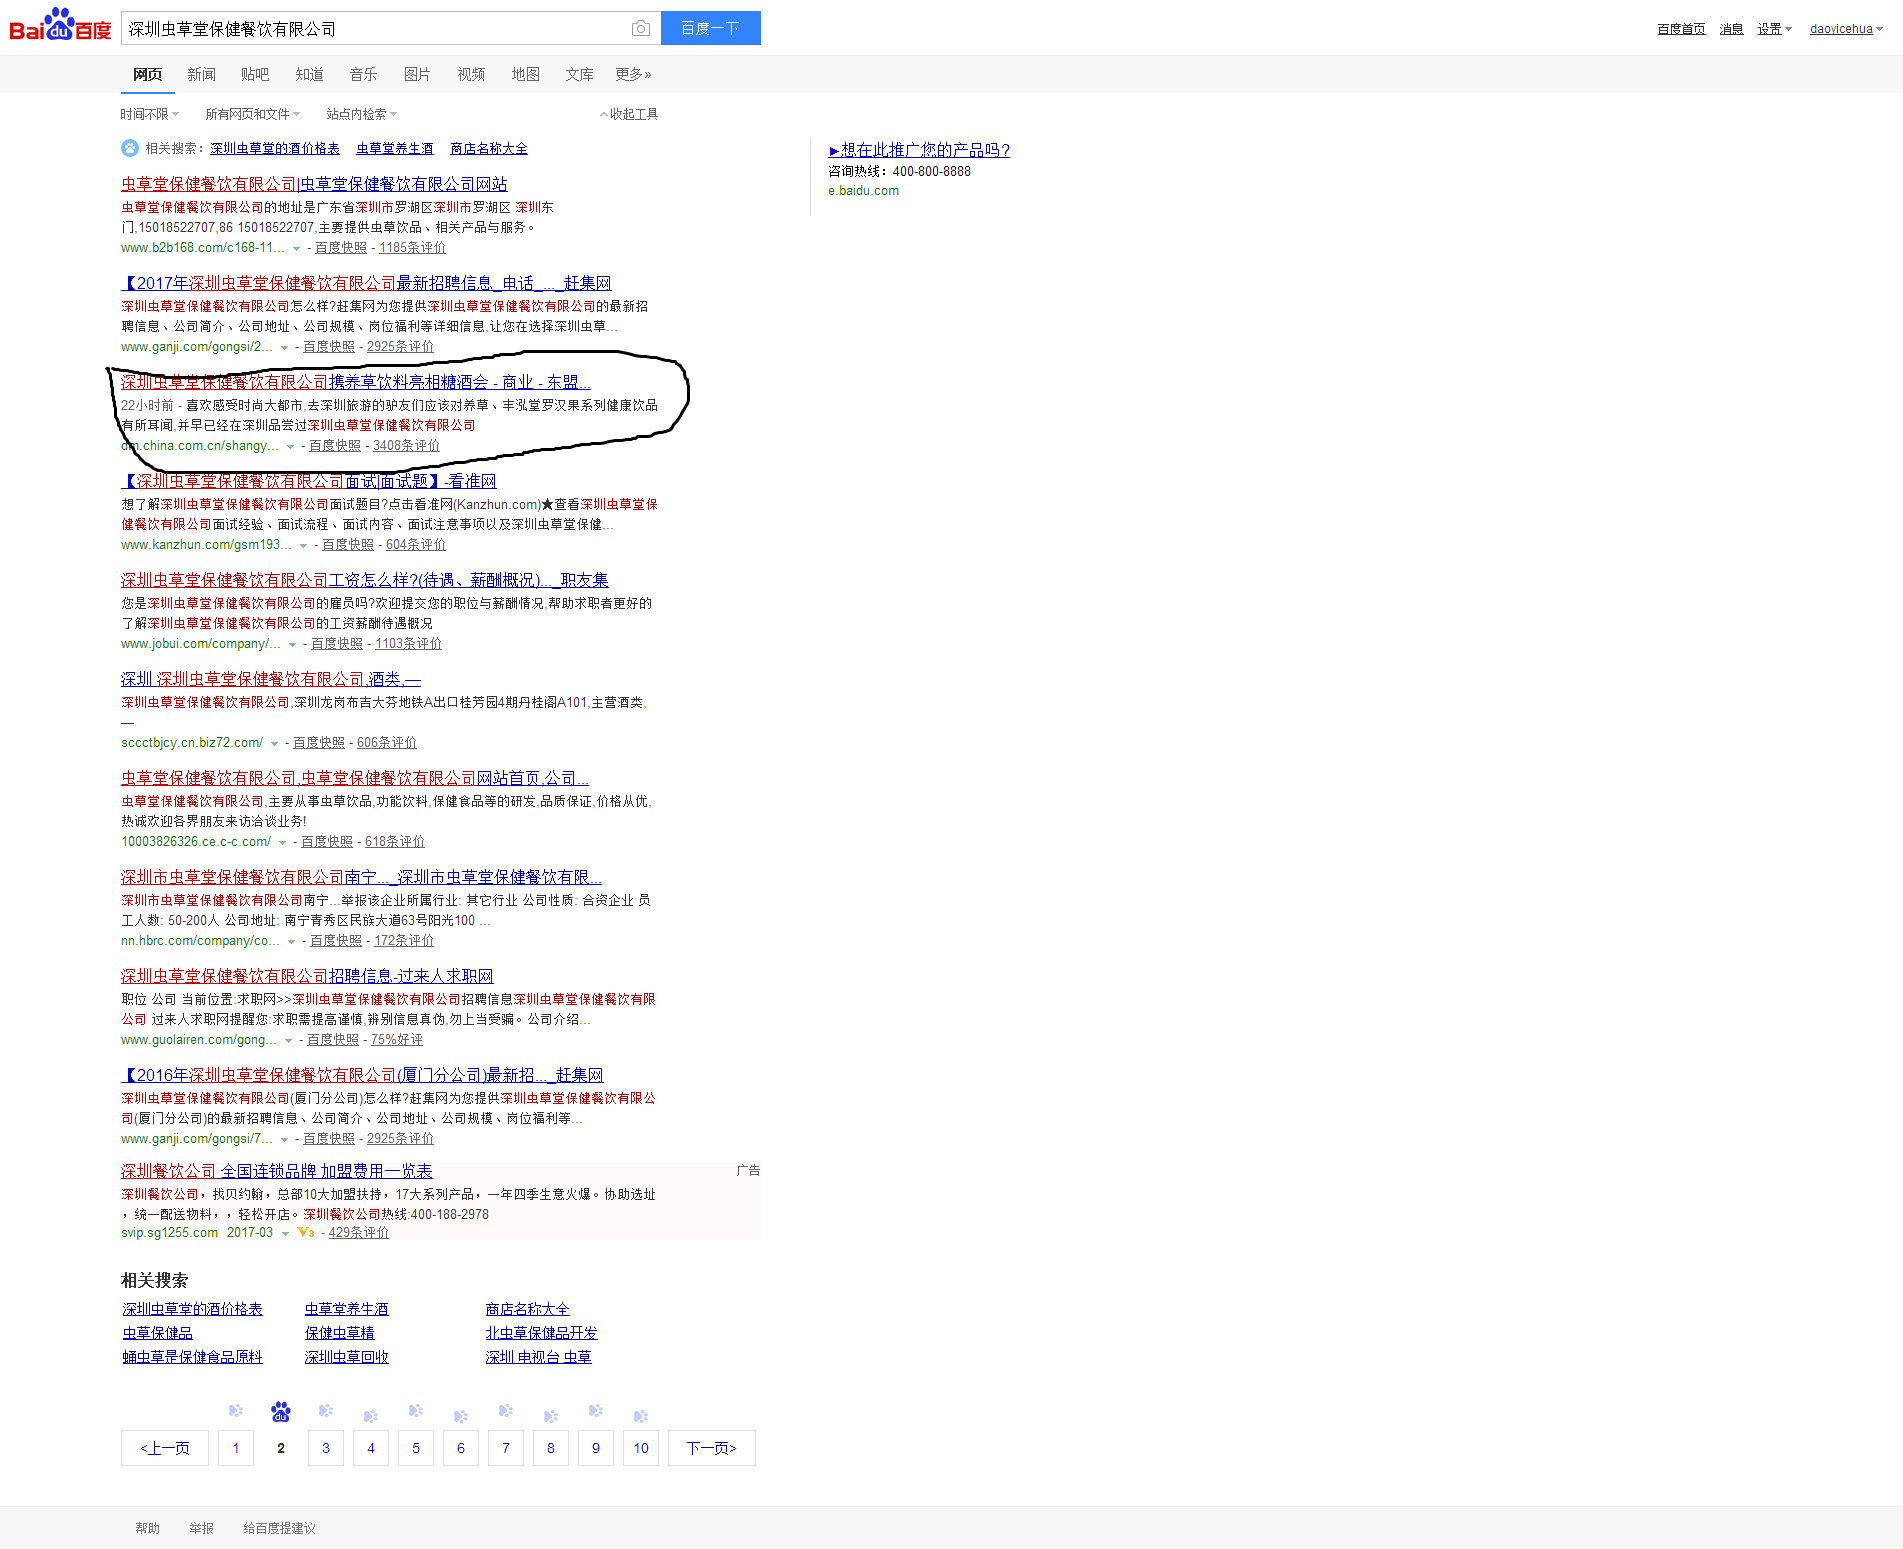
Task: Switch to the 视频 tab
Action: pyautogui.click(x=471, y=74)
